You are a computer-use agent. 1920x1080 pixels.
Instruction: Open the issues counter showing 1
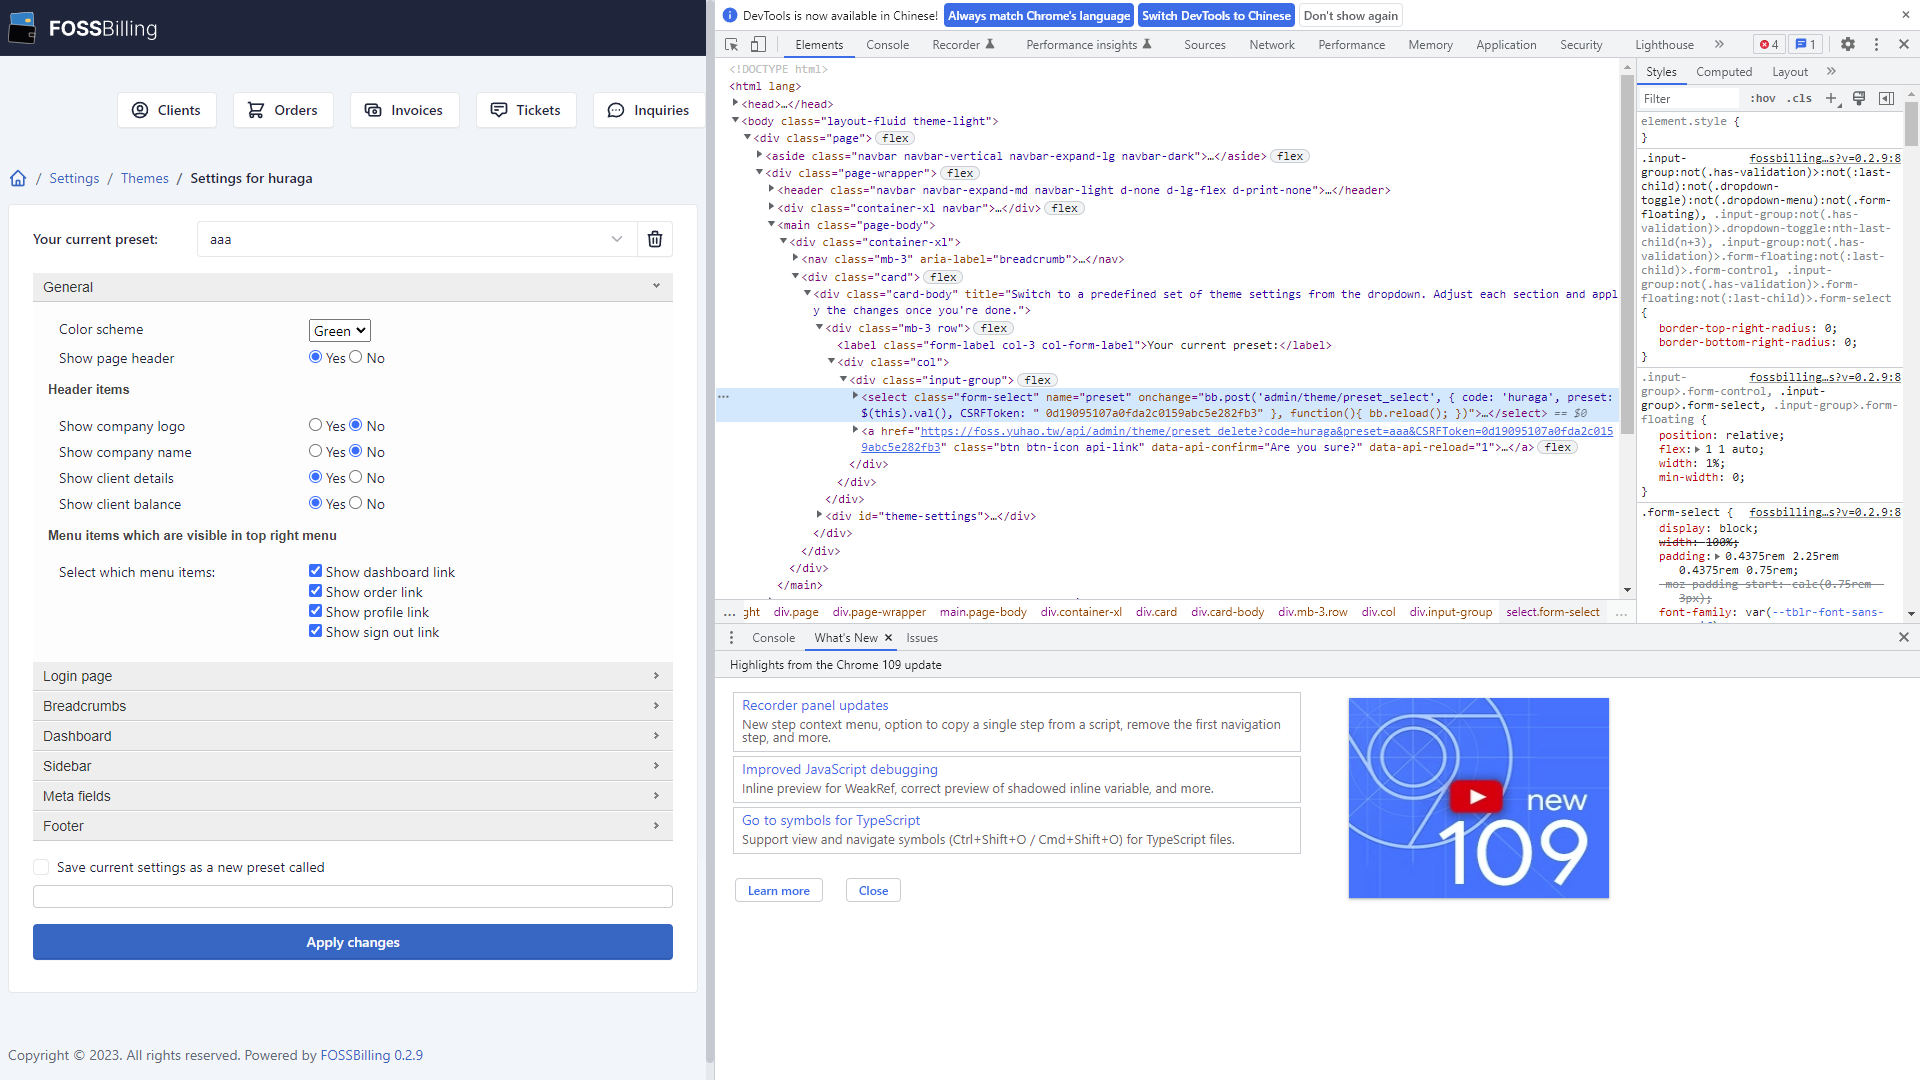click(x=1805, y=44)
